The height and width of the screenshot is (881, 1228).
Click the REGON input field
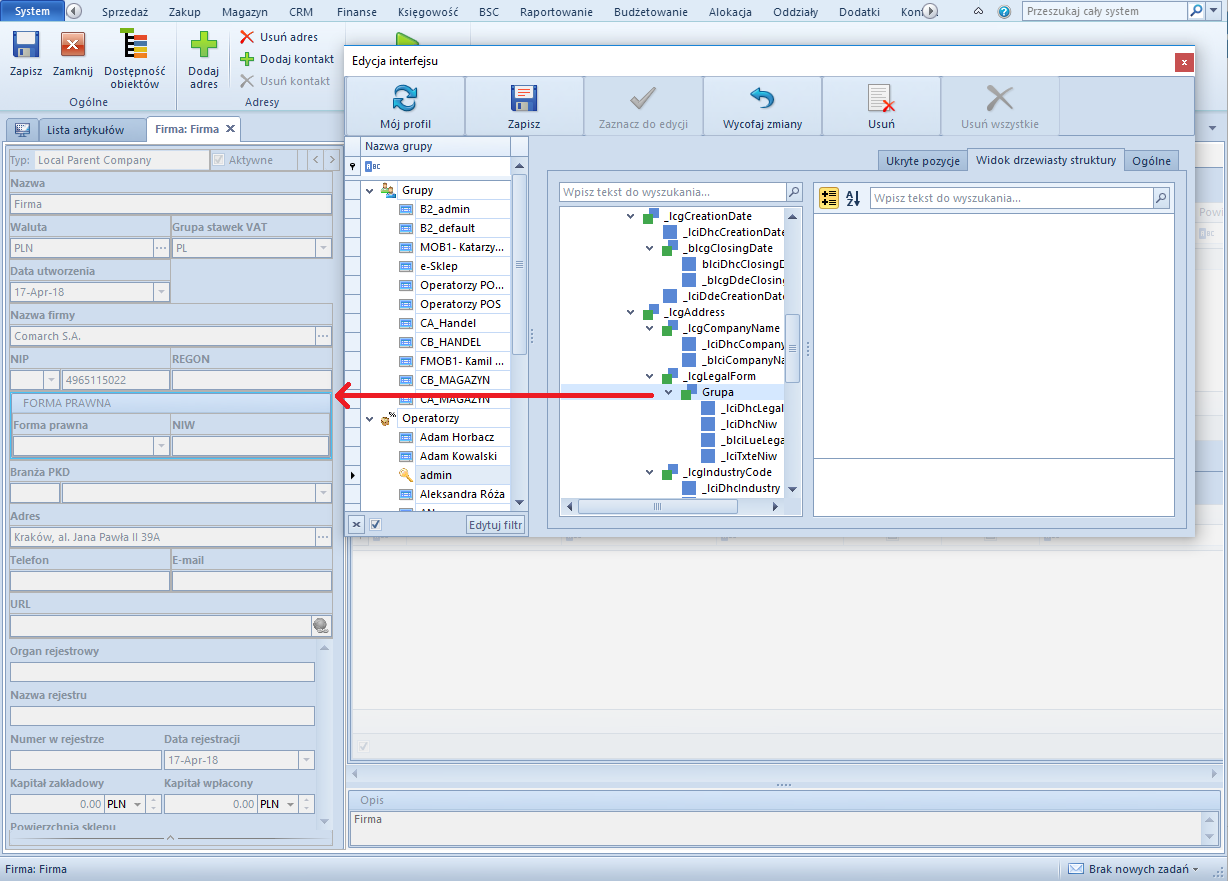coord(251,380)
